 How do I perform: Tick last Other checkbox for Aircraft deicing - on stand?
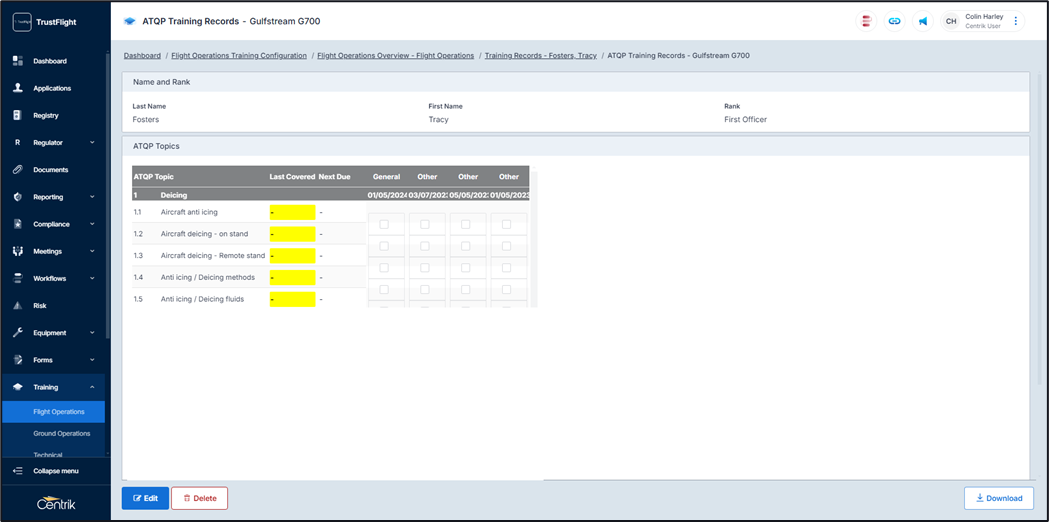tap(507, 246)
